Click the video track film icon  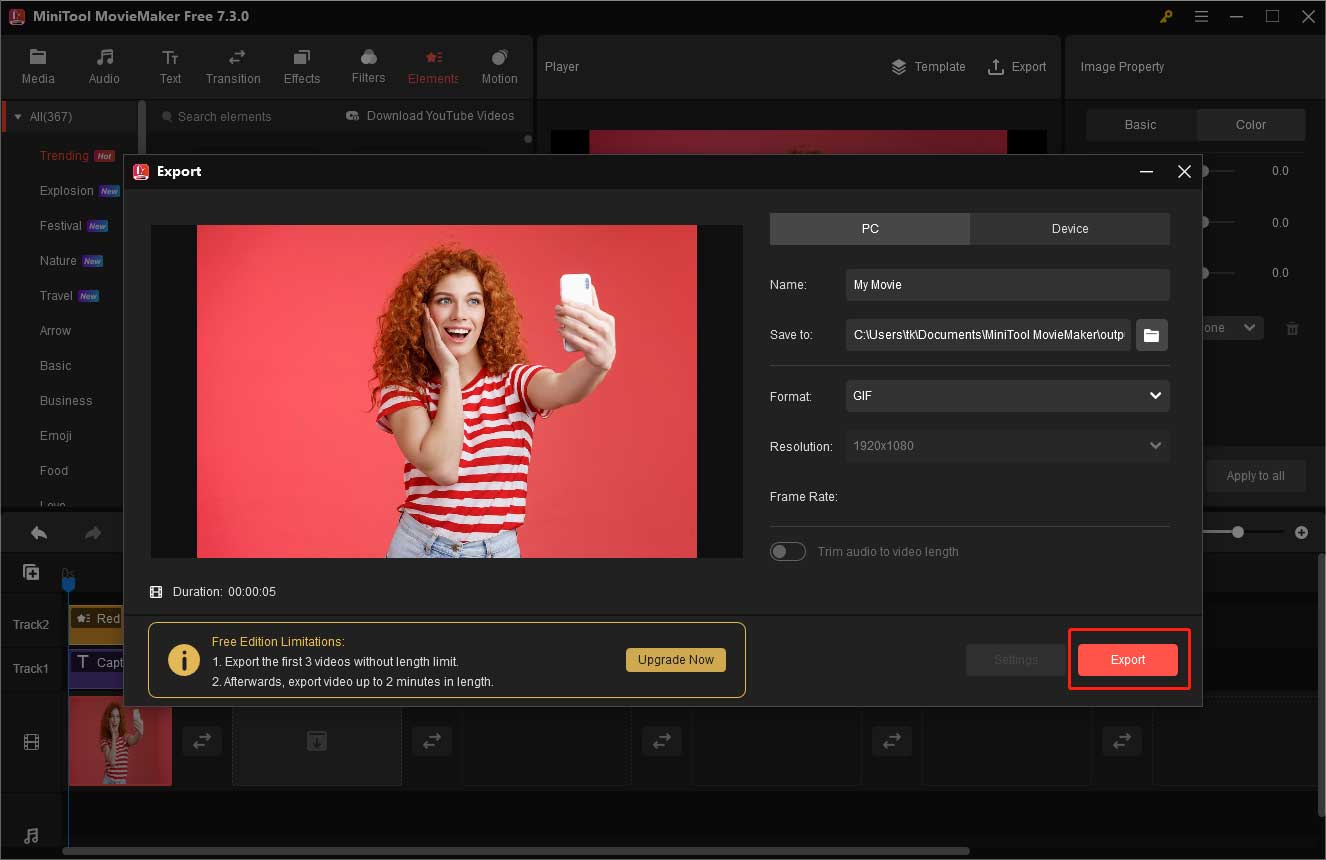coord(32,742)
